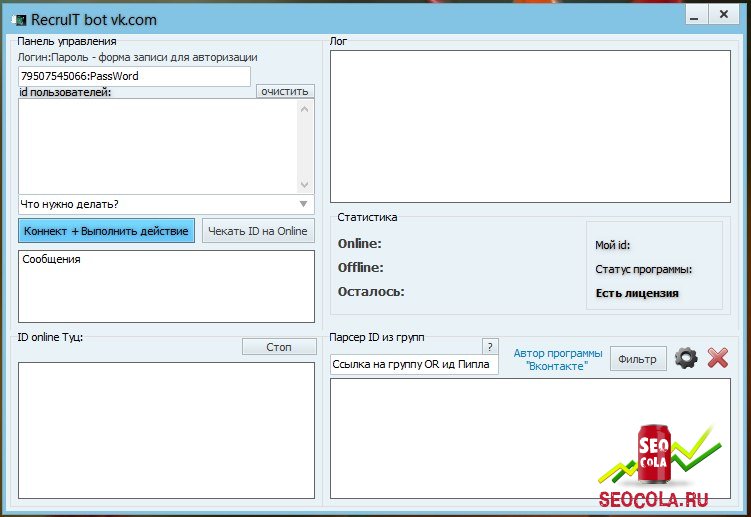Expand the Что нужно делать? dropdown
Screen dimensions: 751x517
[166, 204]
